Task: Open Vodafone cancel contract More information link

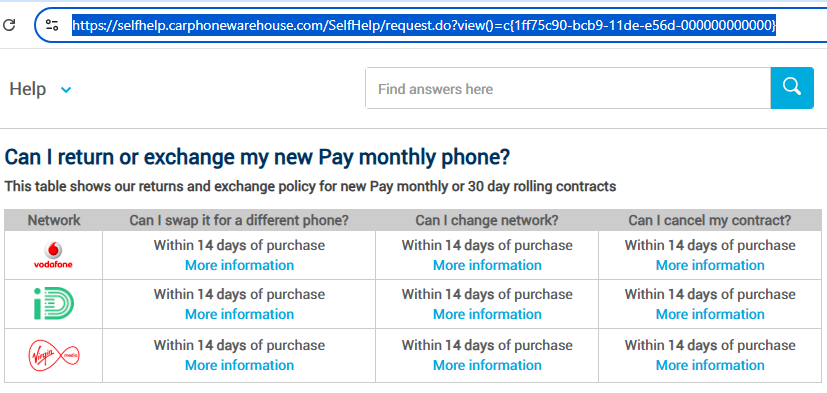Action: pyautogui.click(x=710, y=265)
